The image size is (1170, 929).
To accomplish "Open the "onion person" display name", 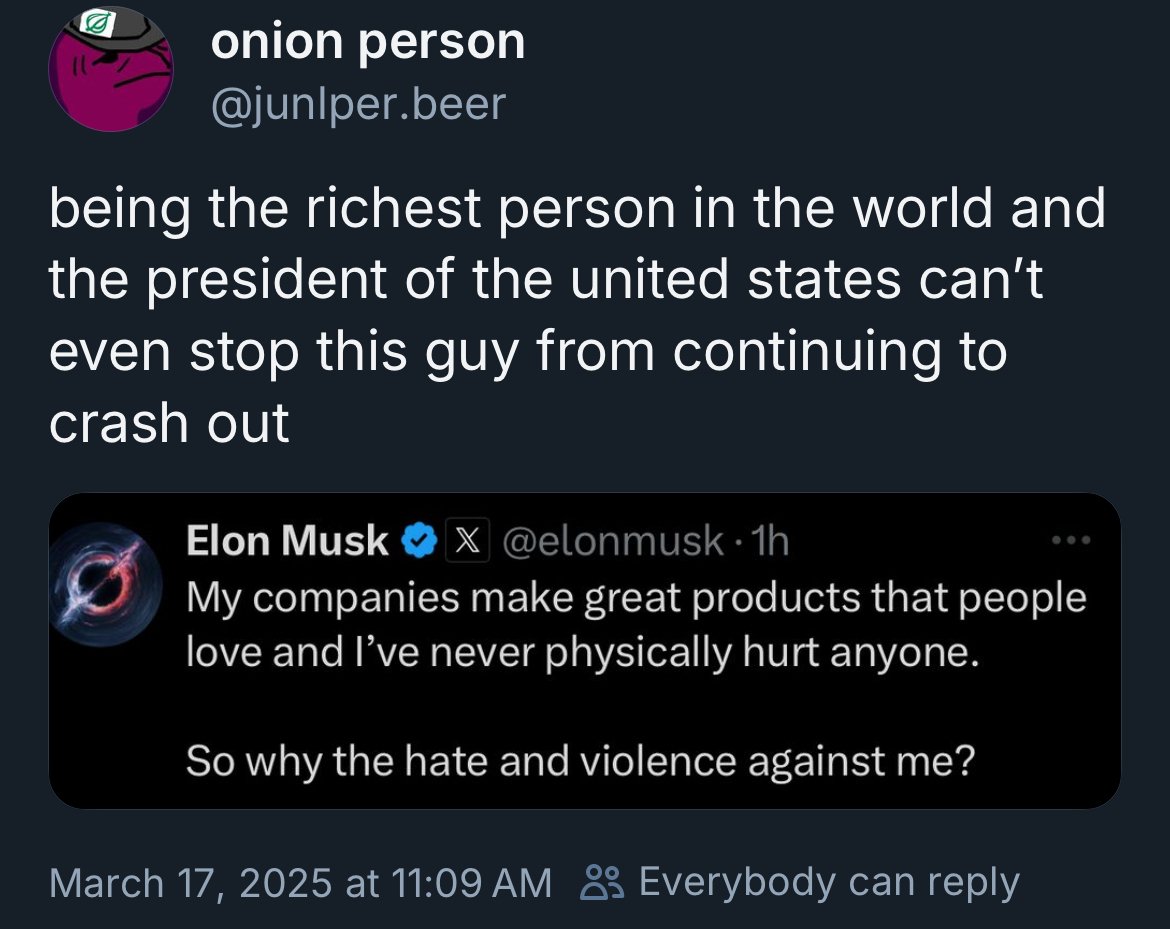I will coord(368,42).
